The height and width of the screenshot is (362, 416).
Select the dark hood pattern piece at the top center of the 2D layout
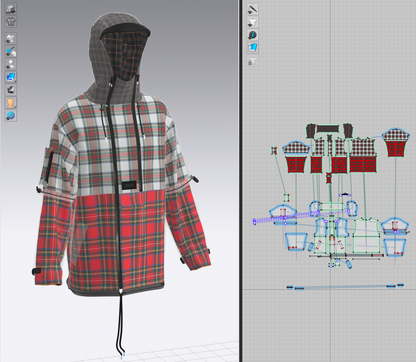(x=328, y=129)
